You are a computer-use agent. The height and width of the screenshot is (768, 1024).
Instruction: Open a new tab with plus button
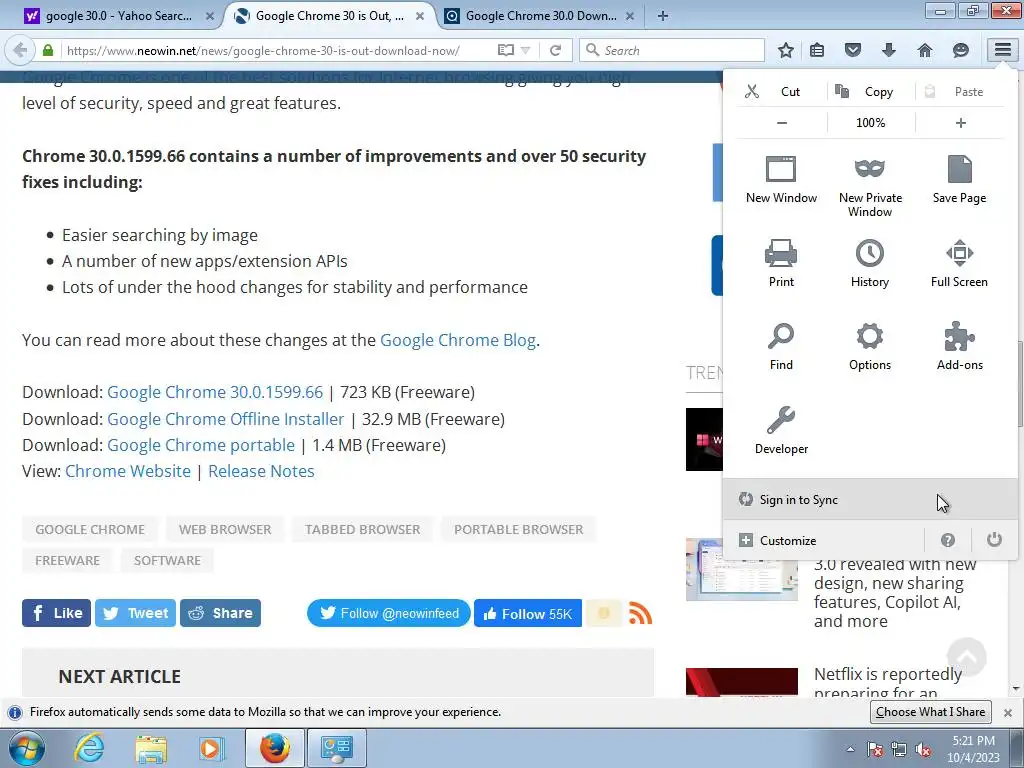[662, 16]
